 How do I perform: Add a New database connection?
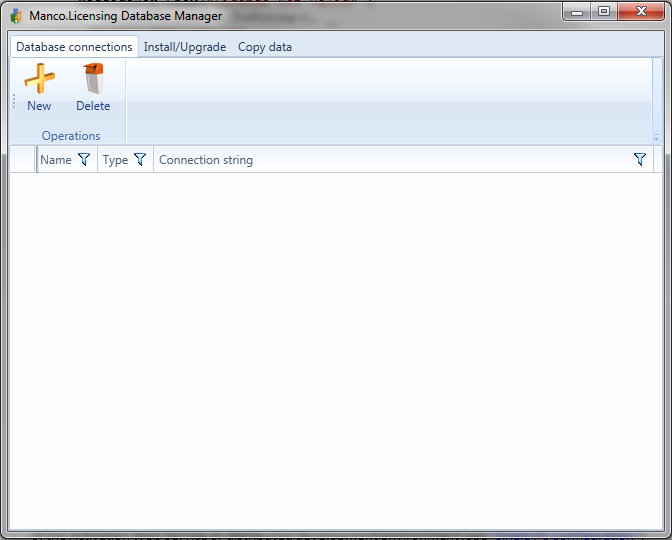[x=39, y=88]
